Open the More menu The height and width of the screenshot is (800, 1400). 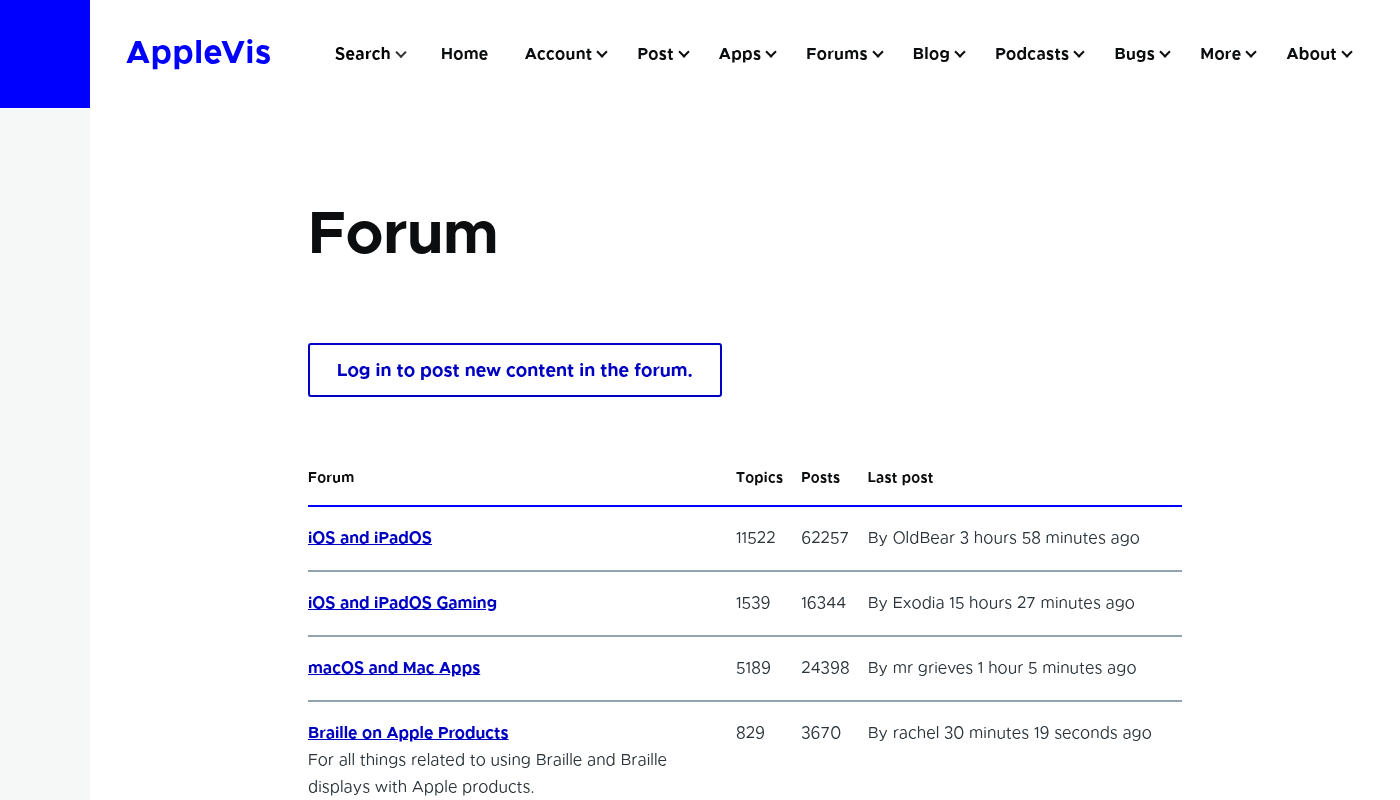point(1228,54)
